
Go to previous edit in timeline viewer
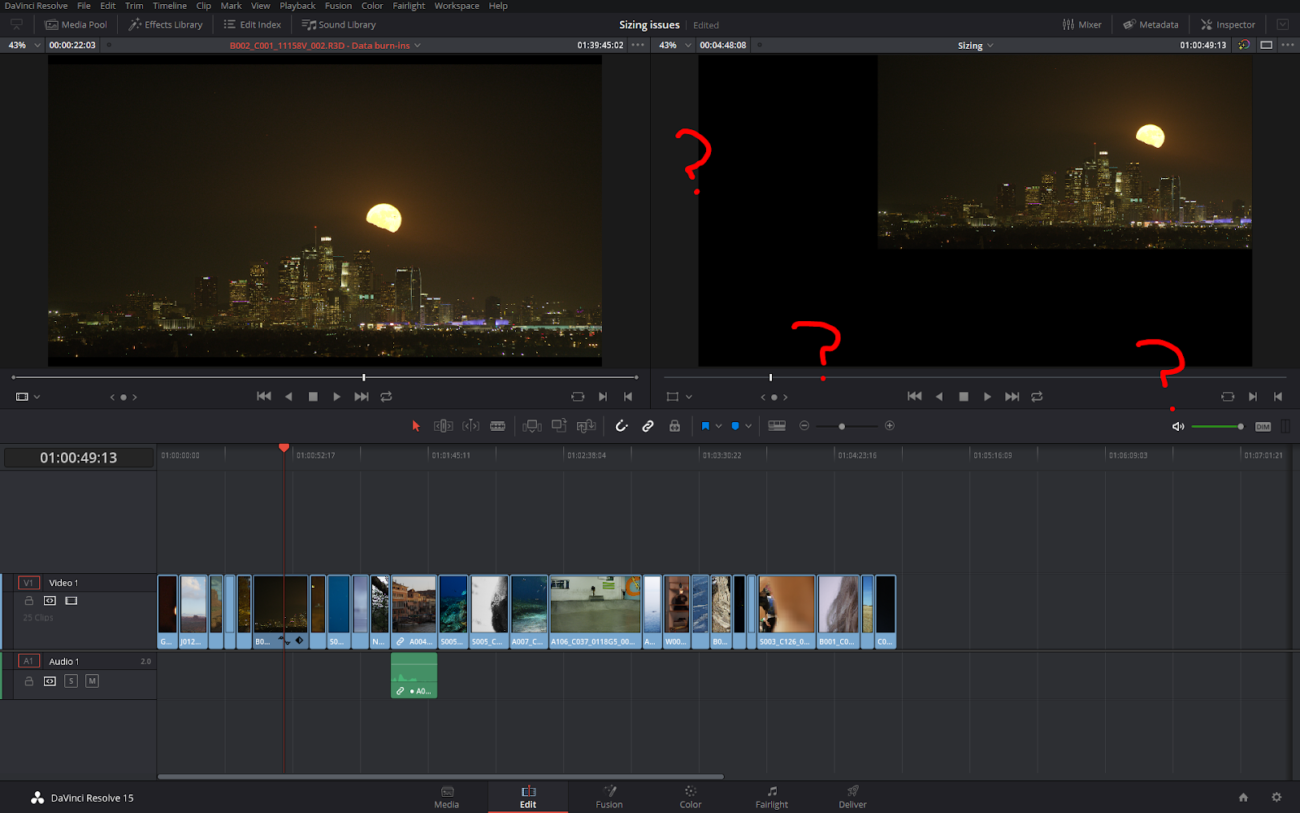coord(914,397)
